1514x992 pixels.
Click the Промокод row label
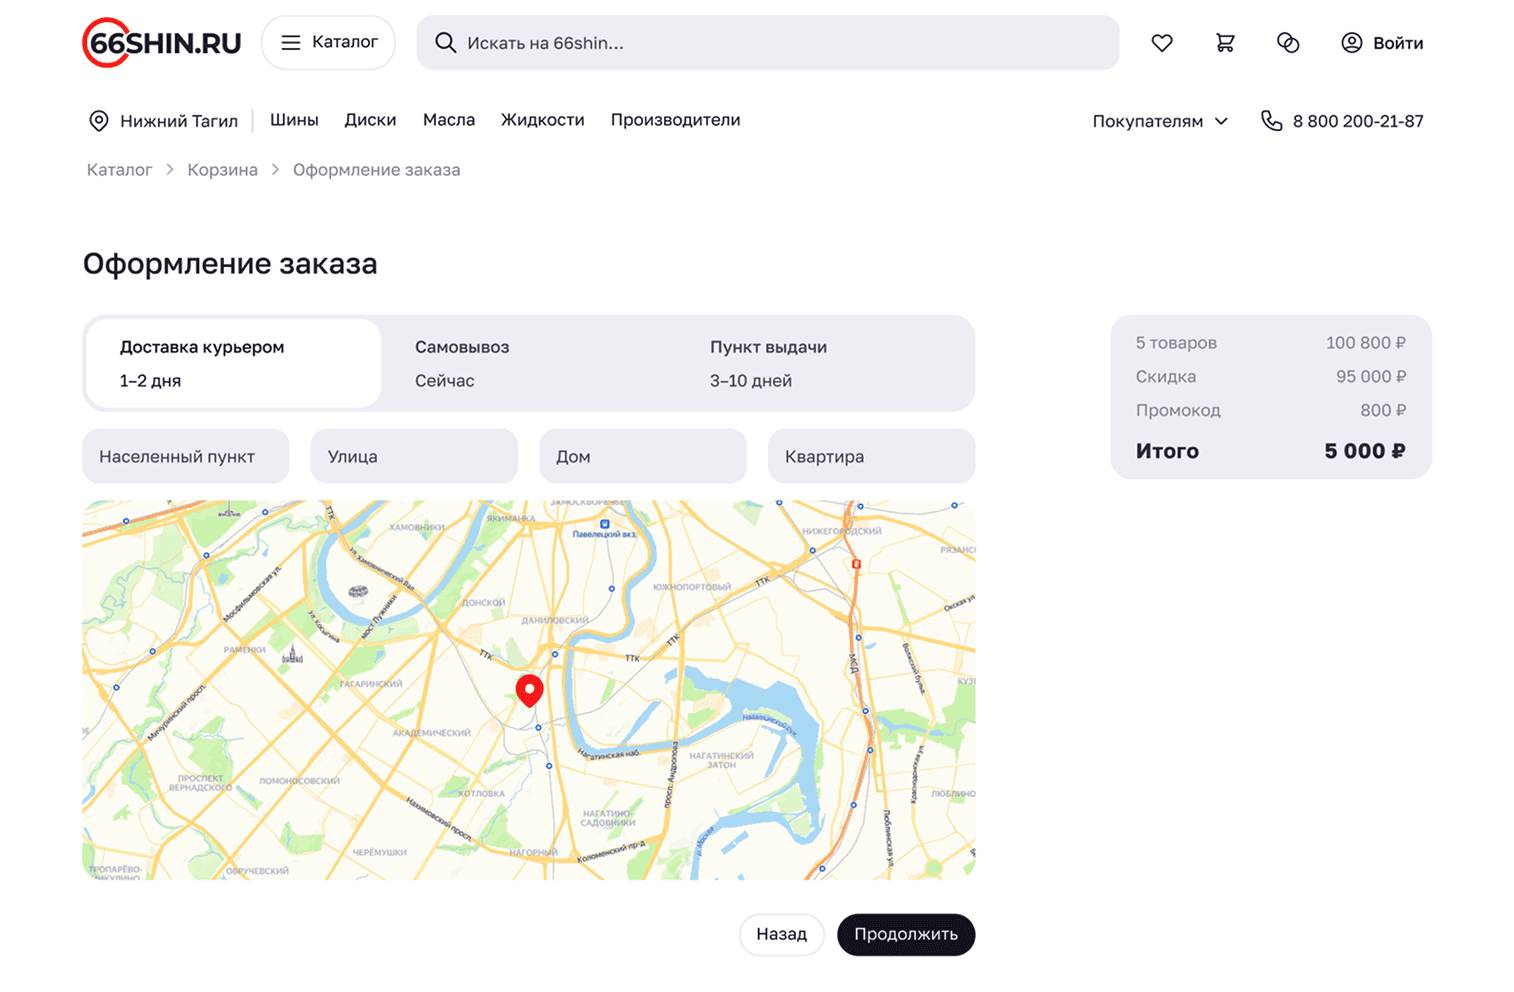click(x=1178, y=410)
